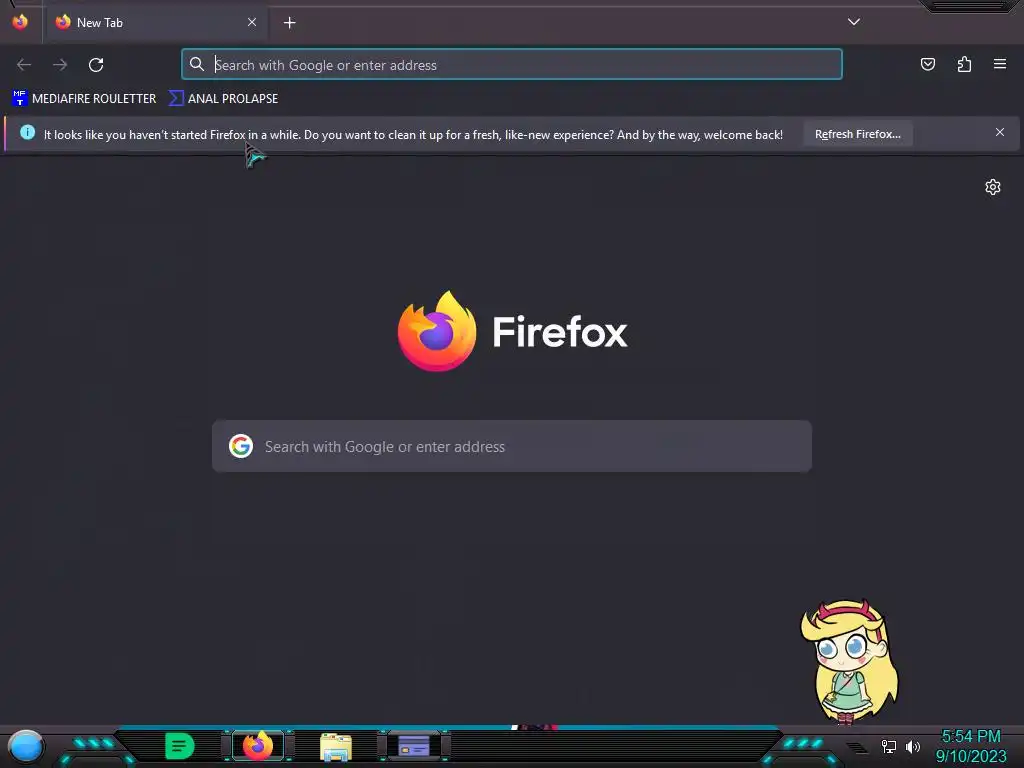
Task: Open File Explorer from taskbar
Action: (336, 746)
